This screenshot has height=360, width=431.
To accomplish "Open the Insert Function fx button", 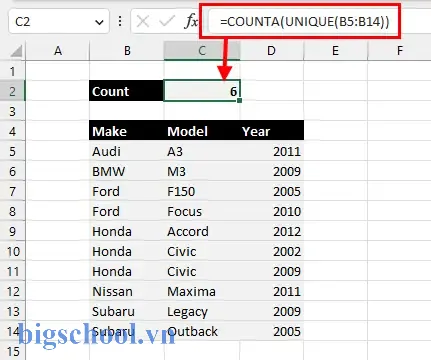I will 191,22.
